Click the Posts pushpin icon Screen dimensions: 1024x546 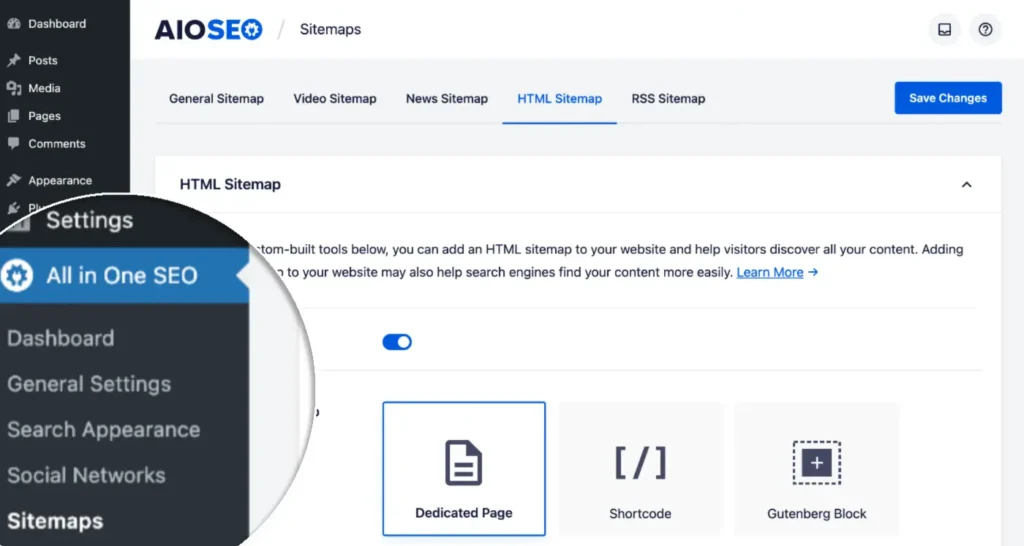[13, 60]
